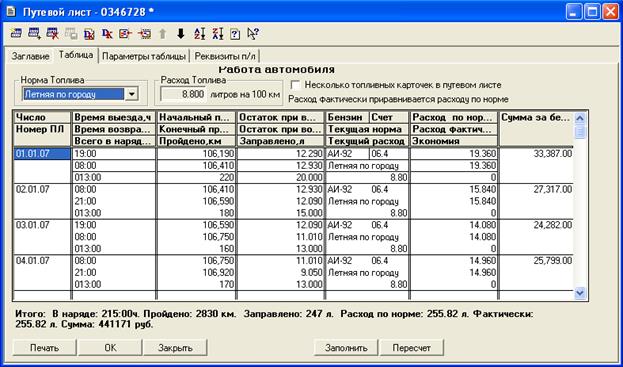The height and width of the screenshot is (367, 623).
Task: Click the Заправлено,л column header
Action: point(280,141)
